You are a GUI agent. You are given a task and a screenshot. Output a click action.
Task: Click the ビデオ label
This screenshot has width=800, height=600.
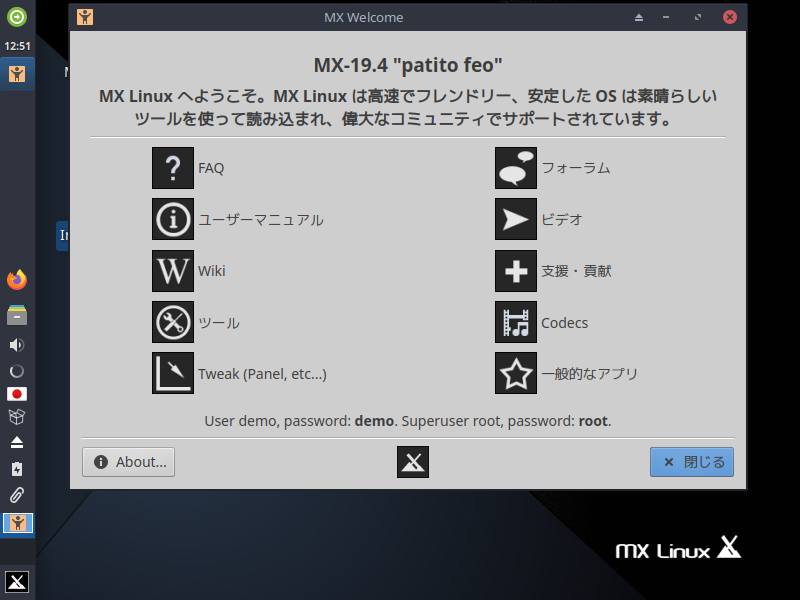[562, 219]
